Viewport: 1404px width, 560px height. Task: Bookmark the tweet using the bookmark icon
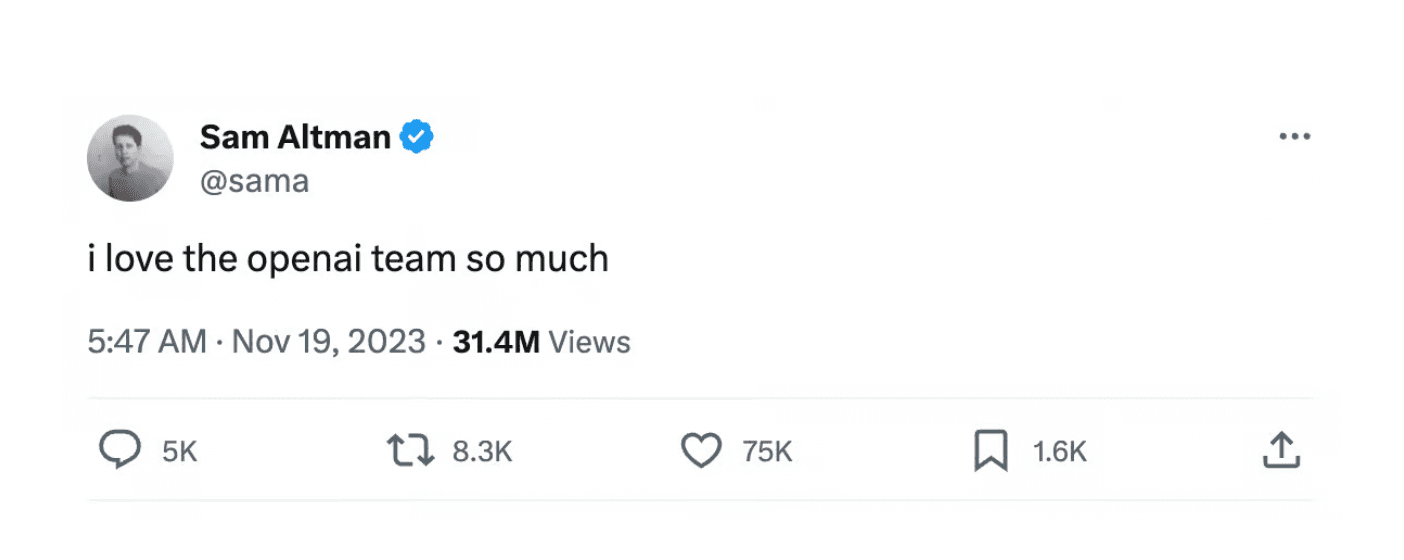click(x=990, y=451)
